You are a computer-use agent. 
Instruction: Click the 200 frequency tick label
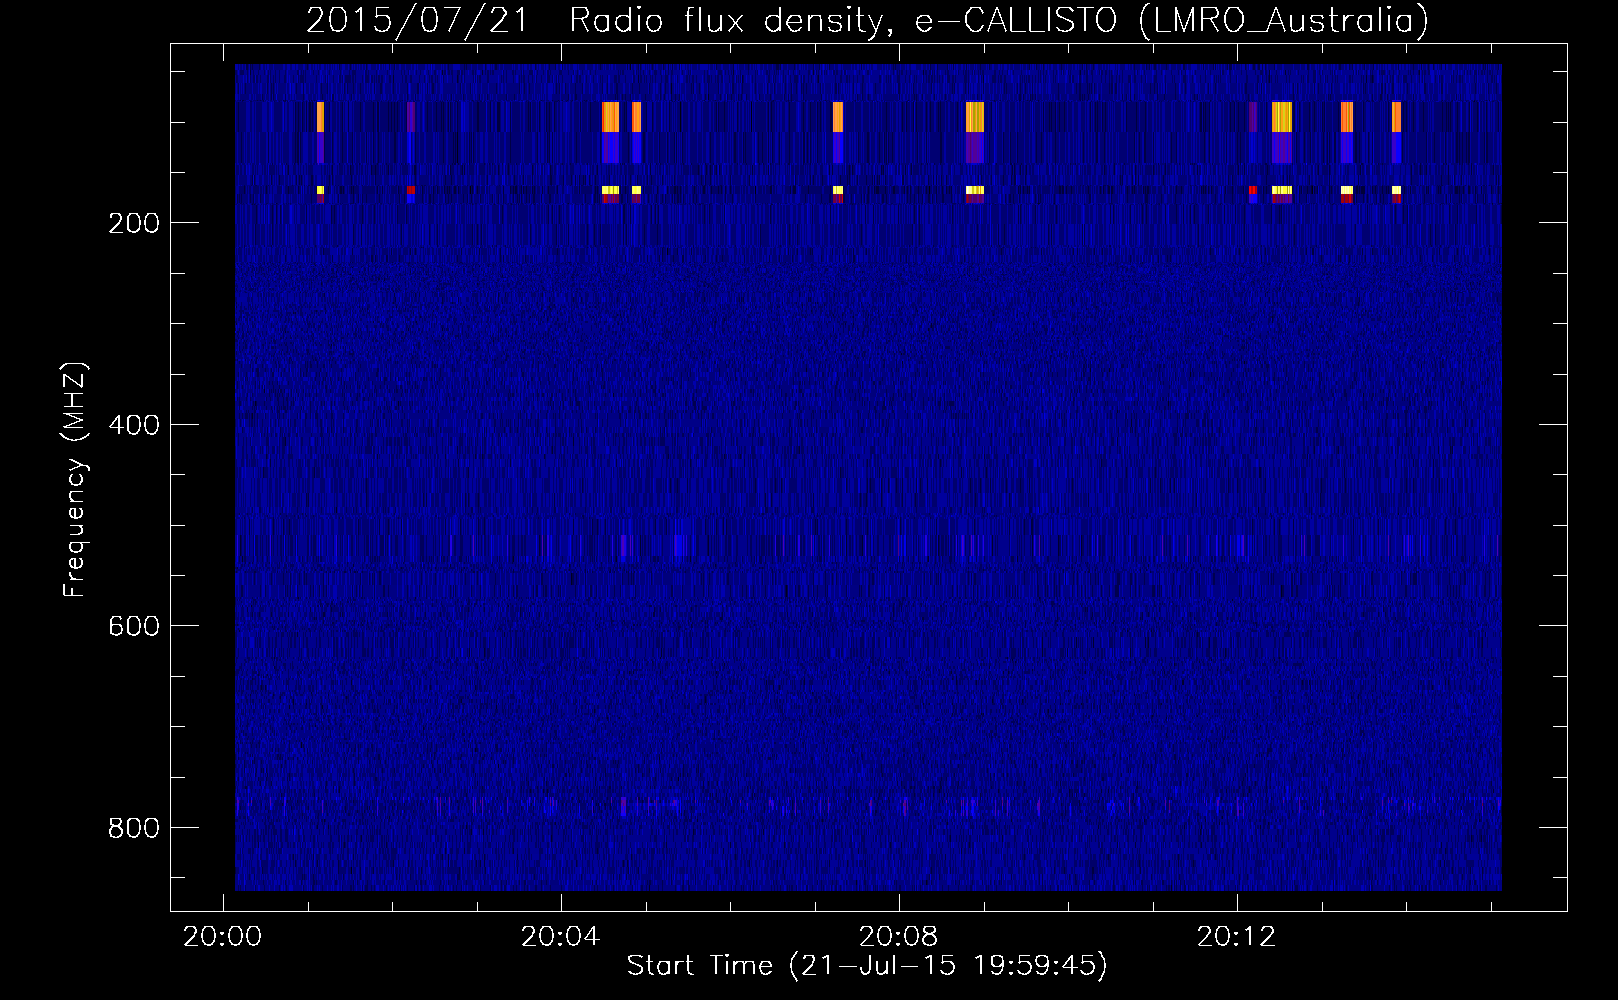tap(134, 223)
